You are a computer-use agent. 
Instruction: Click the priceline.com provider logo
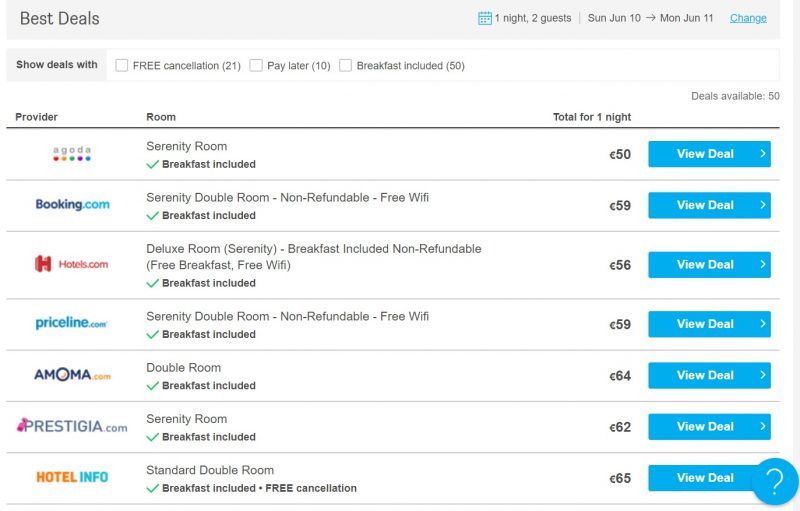71,323
